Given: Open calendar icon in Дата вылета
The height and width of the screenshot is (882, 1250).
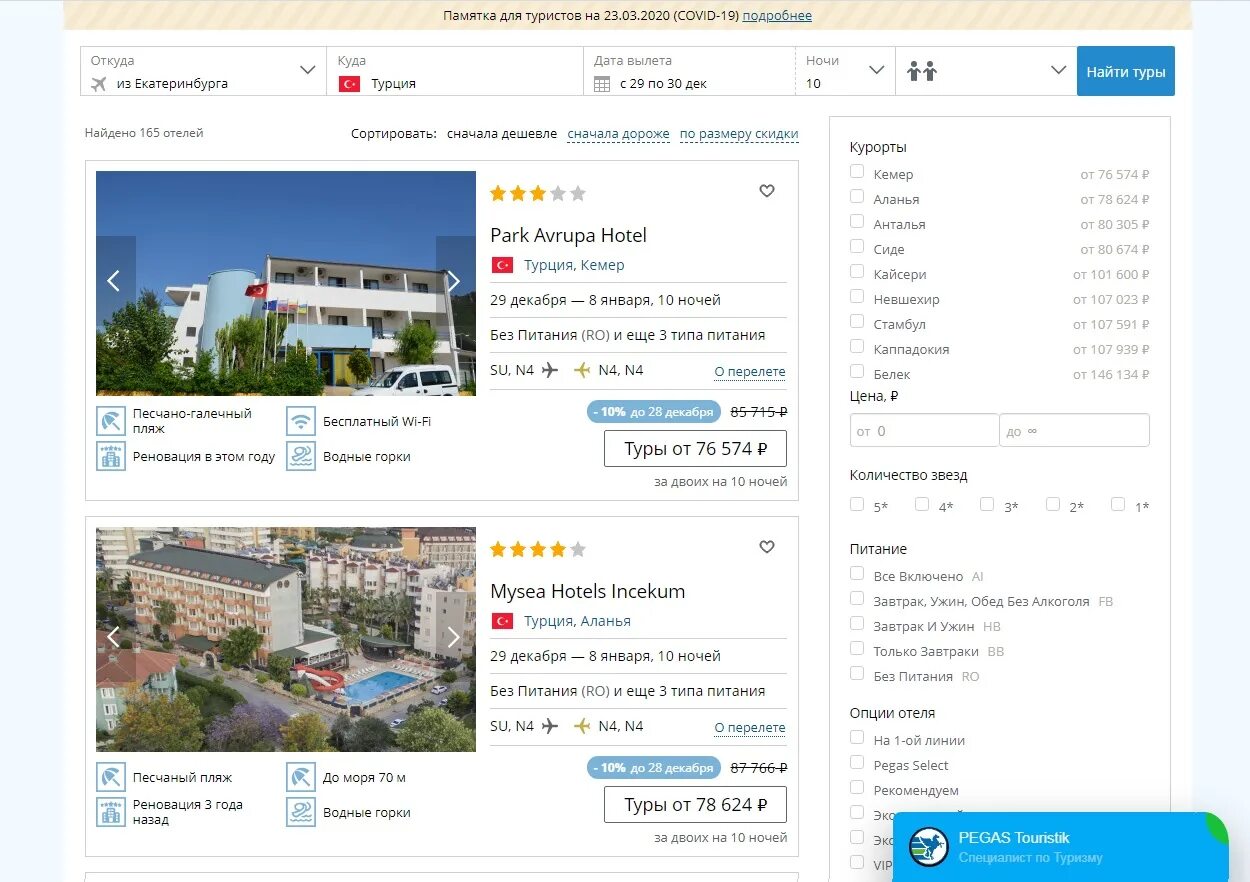Looking at the screenshot, I should pos(602,84).
